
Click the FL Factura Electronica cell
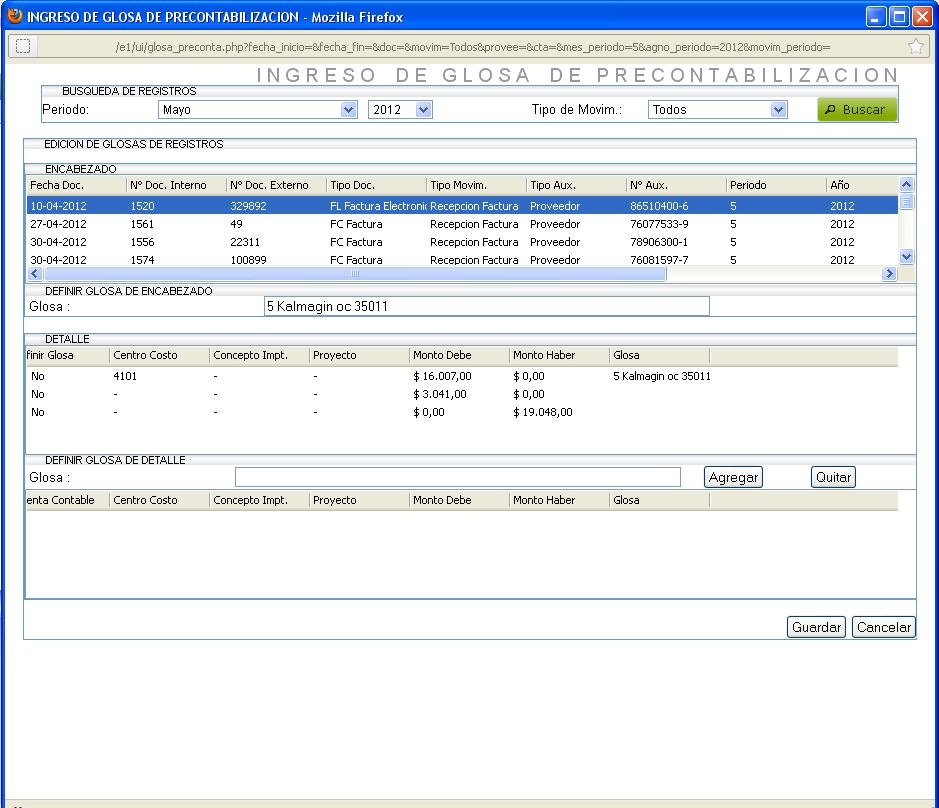(x=378, y=206)
